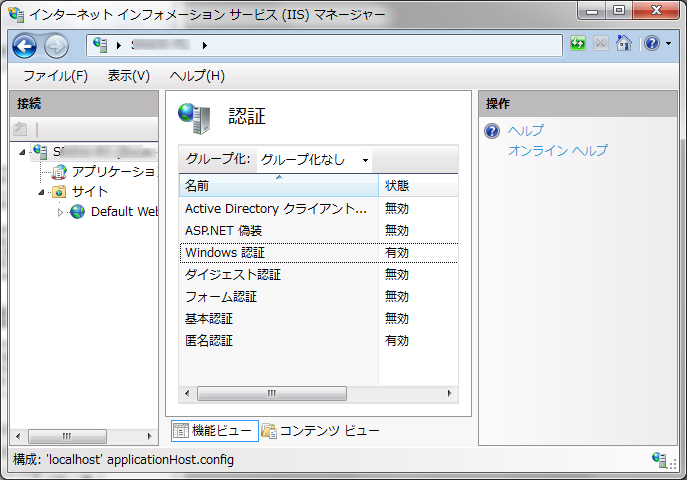Click the list's right scroll arrow
The width and height of the screenshot is (687, 480).
(x=450, y=393)
